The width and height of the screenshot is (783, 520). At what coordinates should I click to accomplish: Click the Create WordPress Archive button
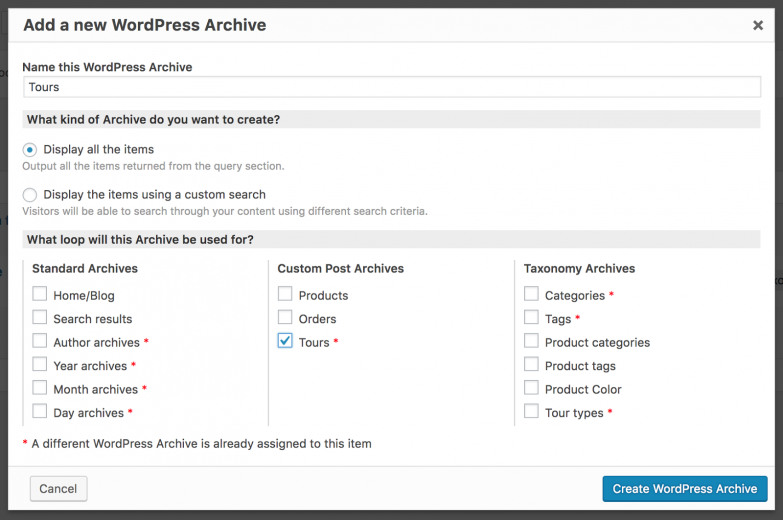point(685,489)
